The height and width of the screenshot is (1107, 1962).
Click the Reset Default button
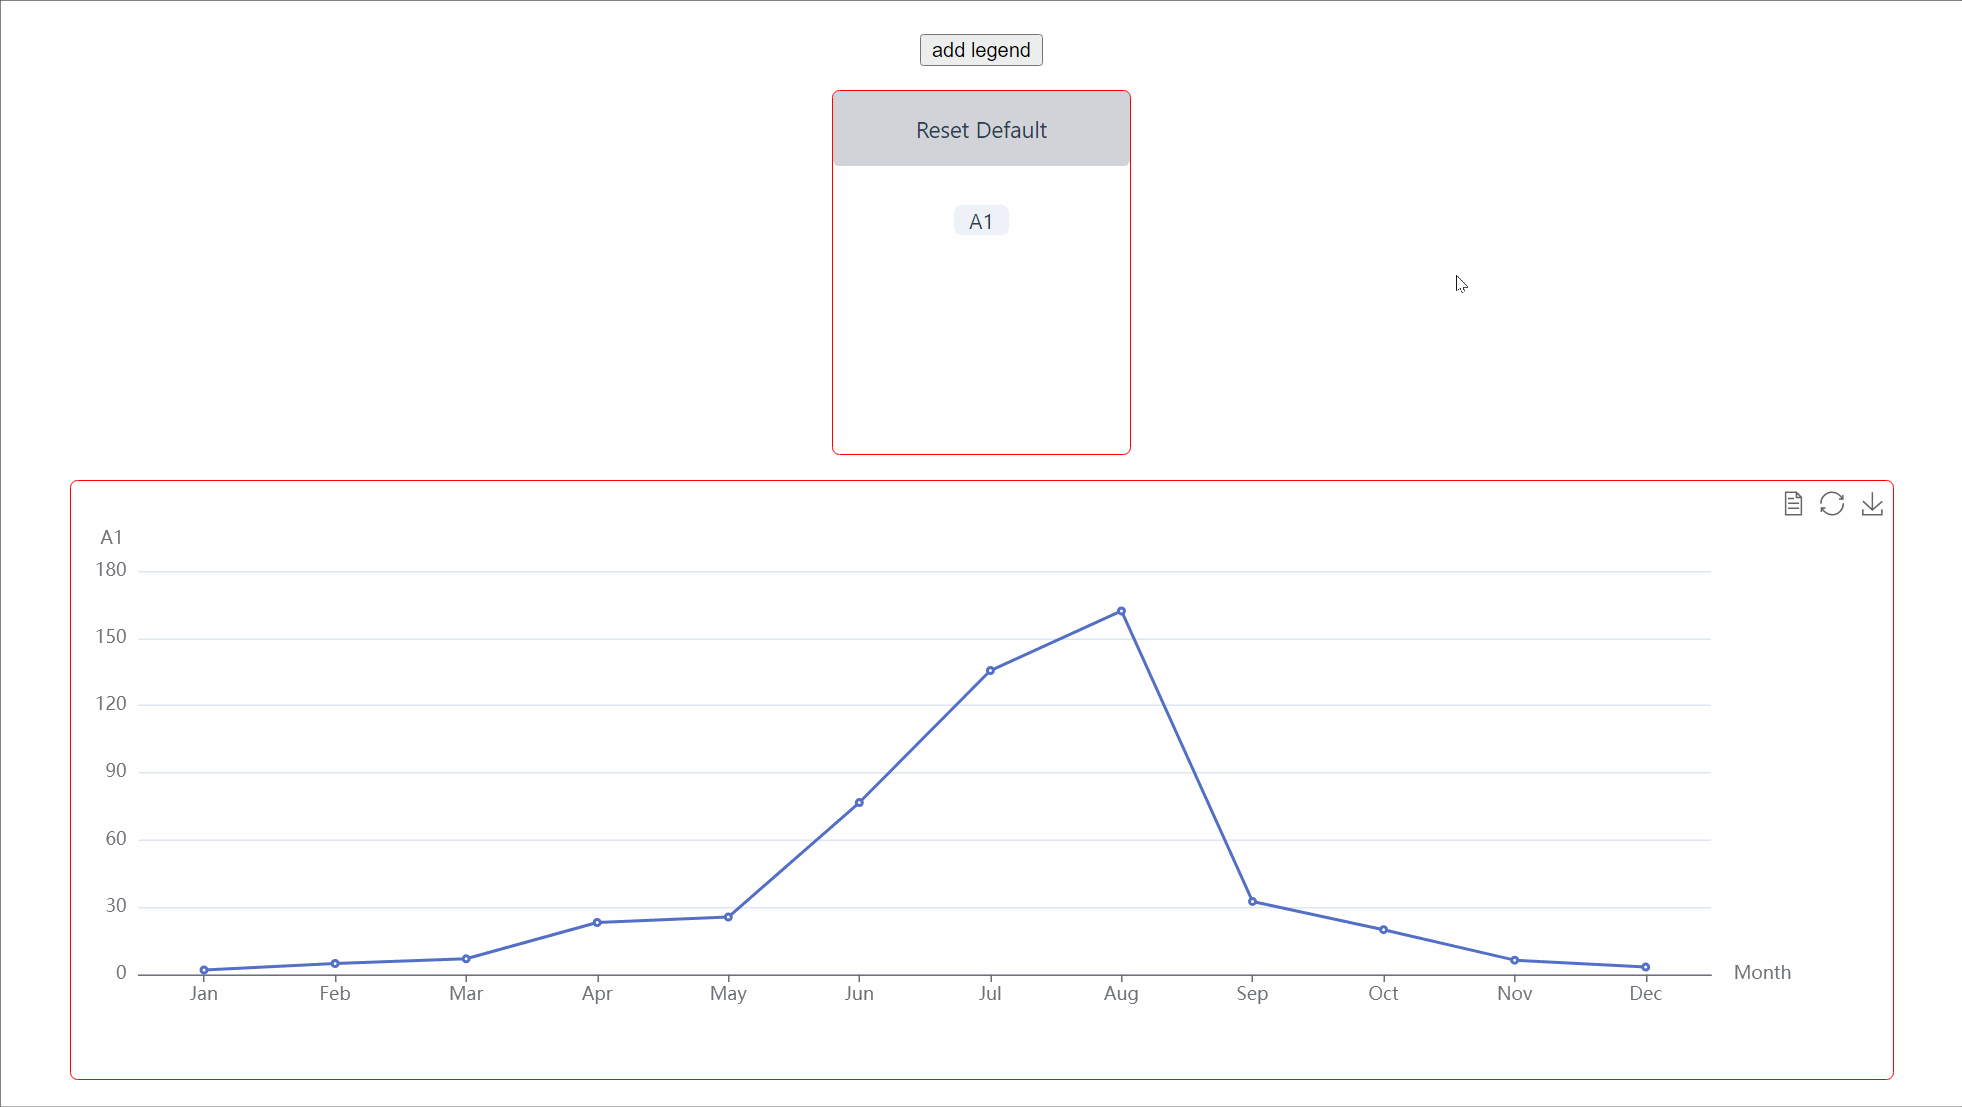click(981, 130)
